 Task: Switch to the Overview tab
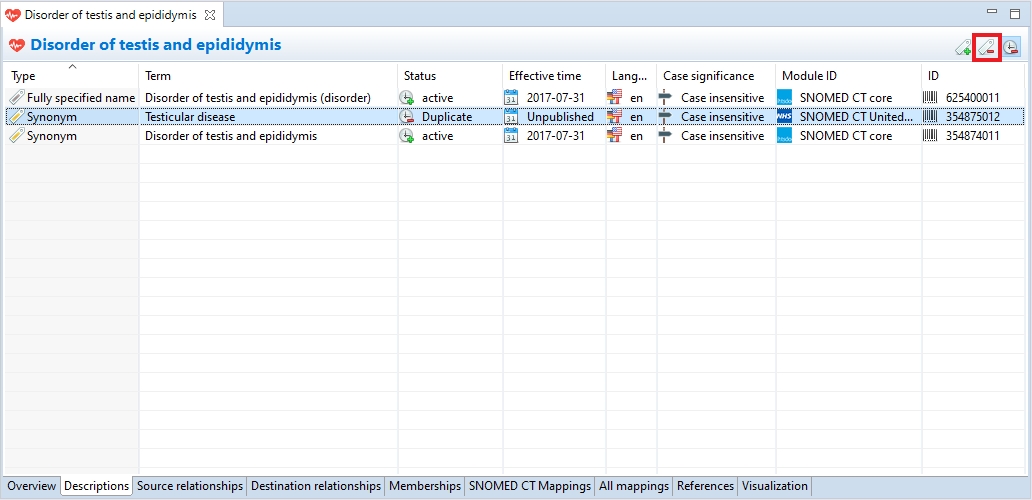(32, 486)
